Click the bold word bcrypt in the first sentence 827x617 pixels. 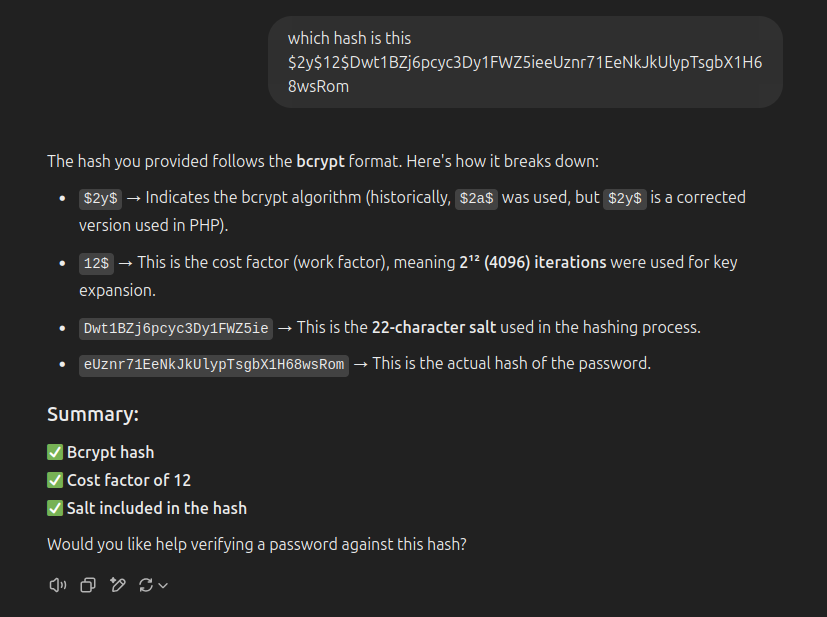click(320, 161)
